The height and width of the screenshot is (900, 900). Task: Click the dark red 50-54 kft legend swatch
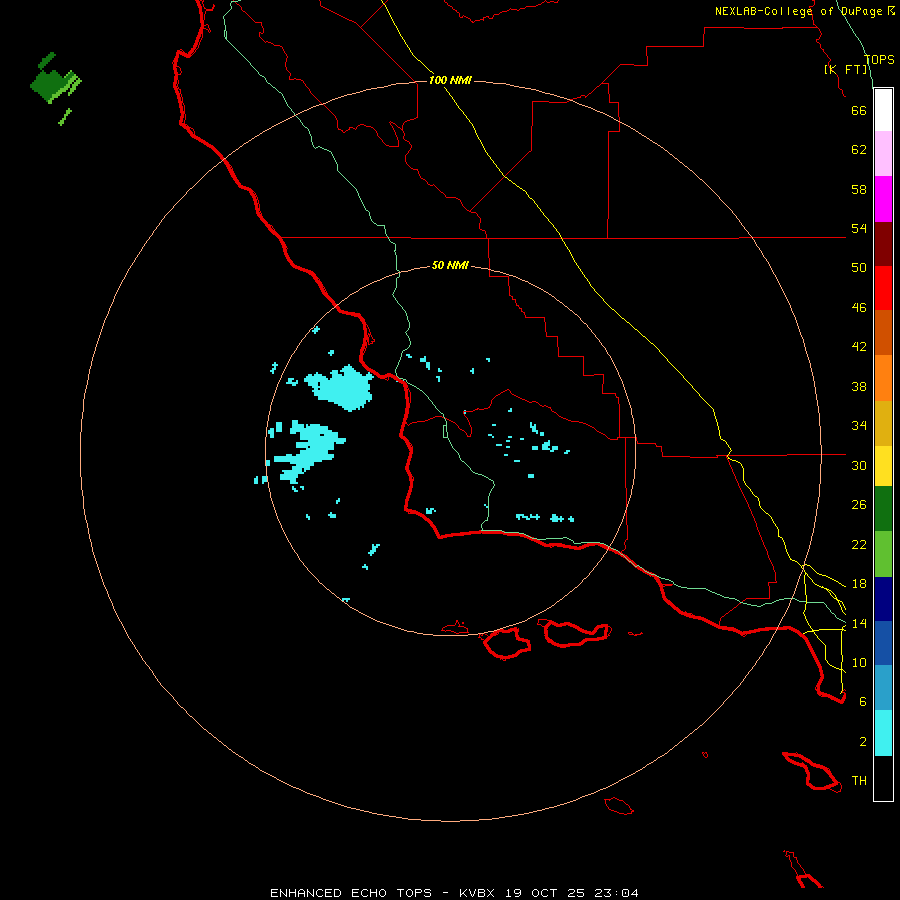[x=883, y=244]
